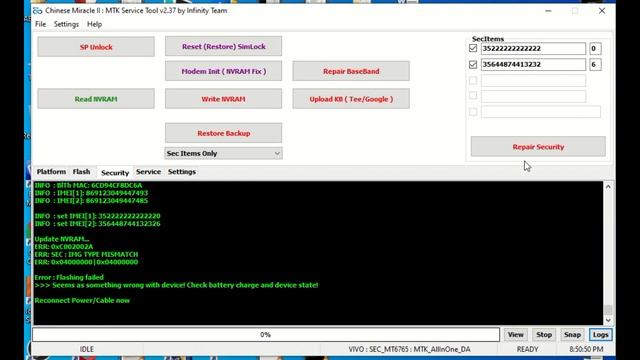Click Upload KB (Tee/Google) button
The width and height of the screenshot is (640, 360).
coord(351,99)
